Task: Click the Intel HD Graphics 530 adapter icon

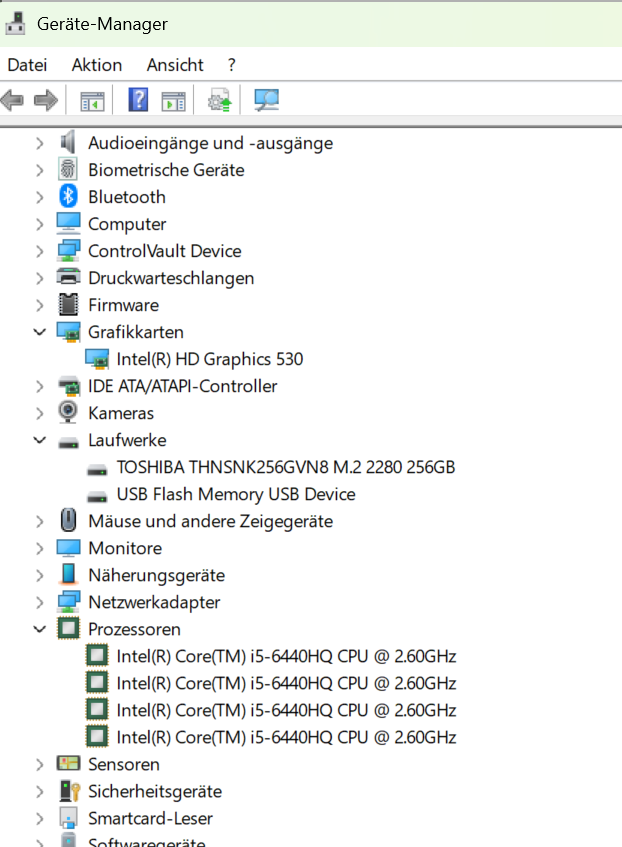Action: 97,359
